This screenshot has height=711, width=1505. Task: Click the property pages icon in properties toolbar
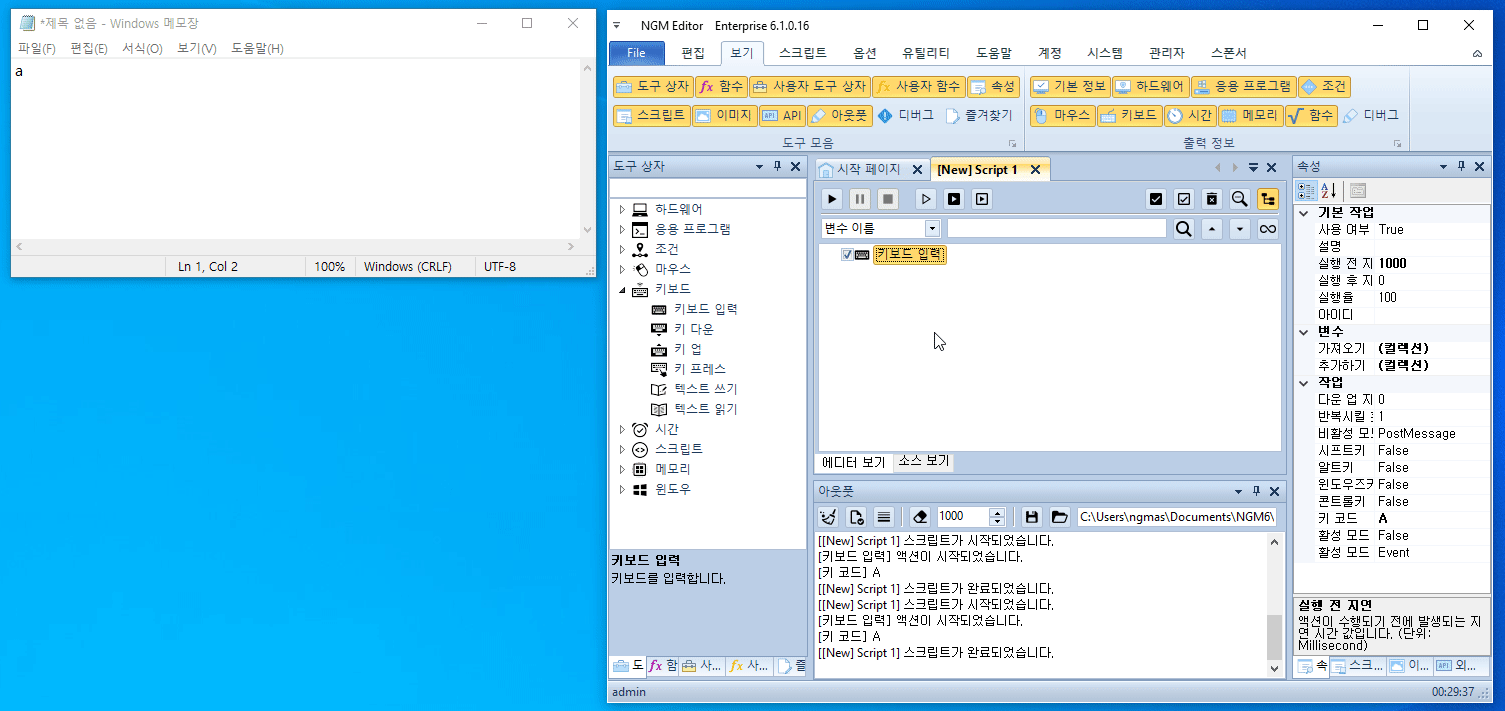tap(1358, 191)
